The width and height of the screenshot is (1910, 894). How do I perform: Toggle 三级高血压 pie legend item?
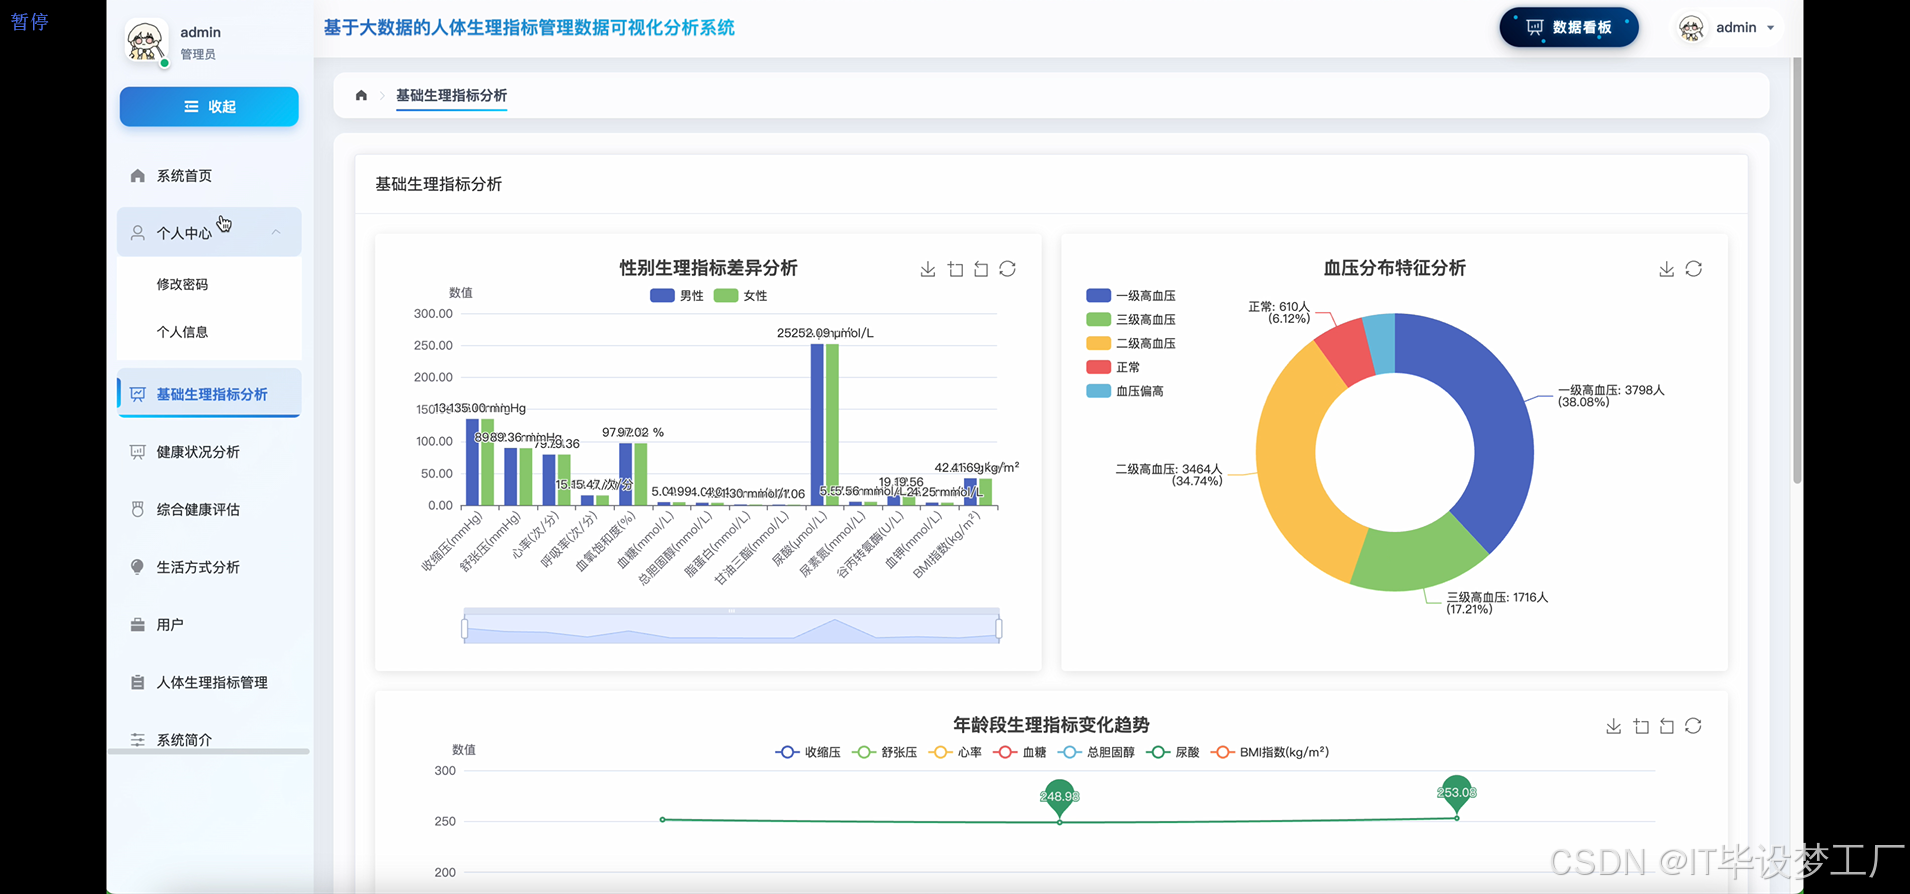1131,320
